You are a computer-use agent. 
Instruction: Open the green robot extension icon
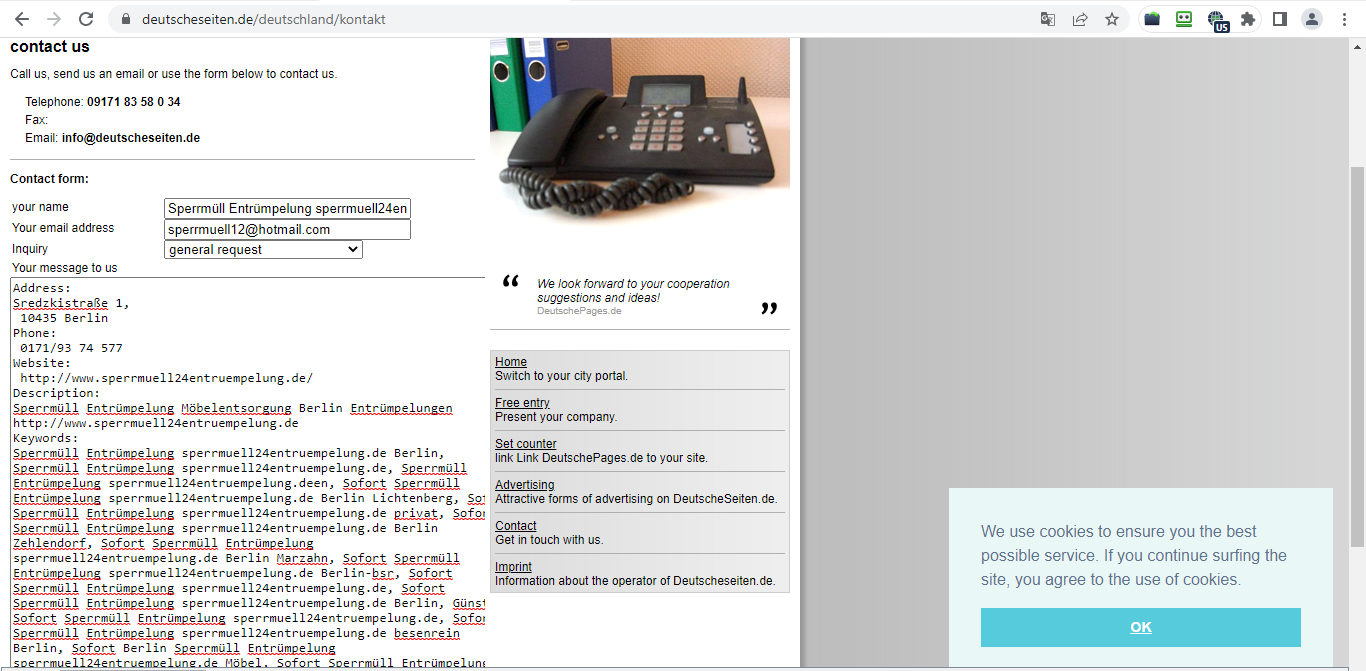click(1184, 19)
